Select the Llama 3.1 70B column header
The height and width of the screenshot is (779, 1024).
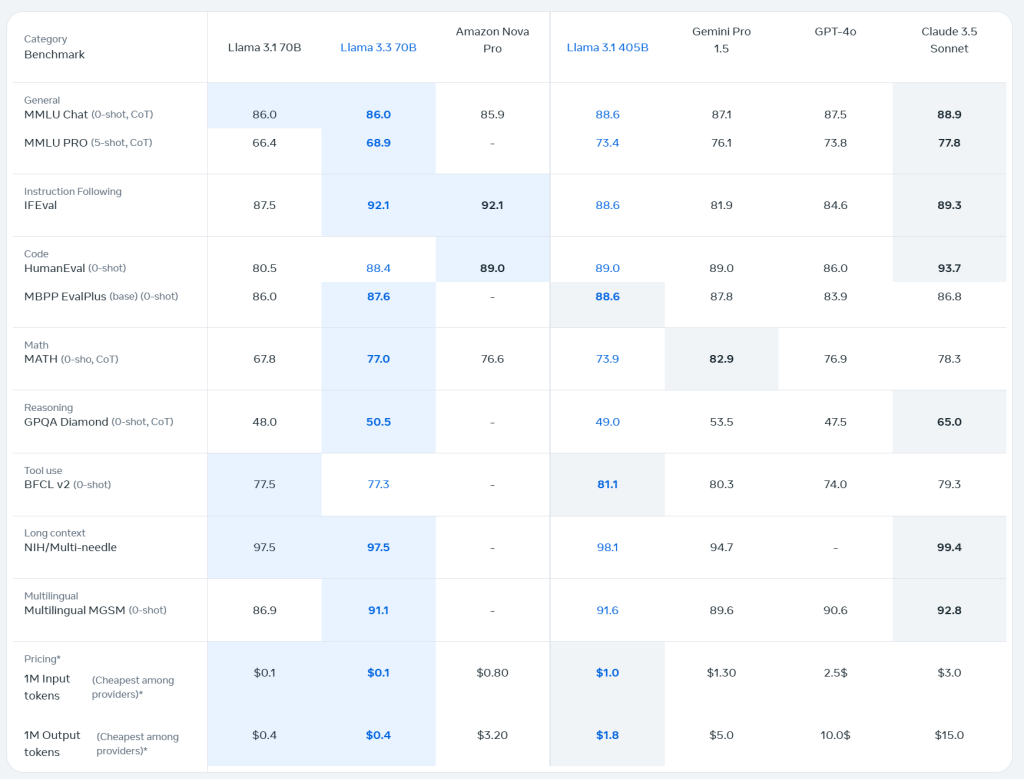[x=264, y=47]
